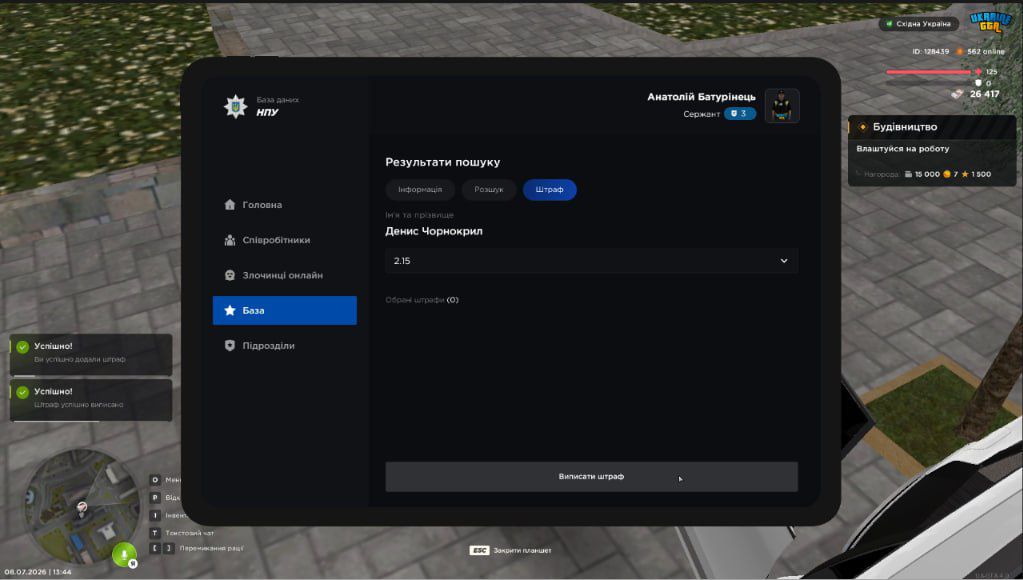Click the masked face icon beside Злочинці онлайн

click(x=230, y=275)
